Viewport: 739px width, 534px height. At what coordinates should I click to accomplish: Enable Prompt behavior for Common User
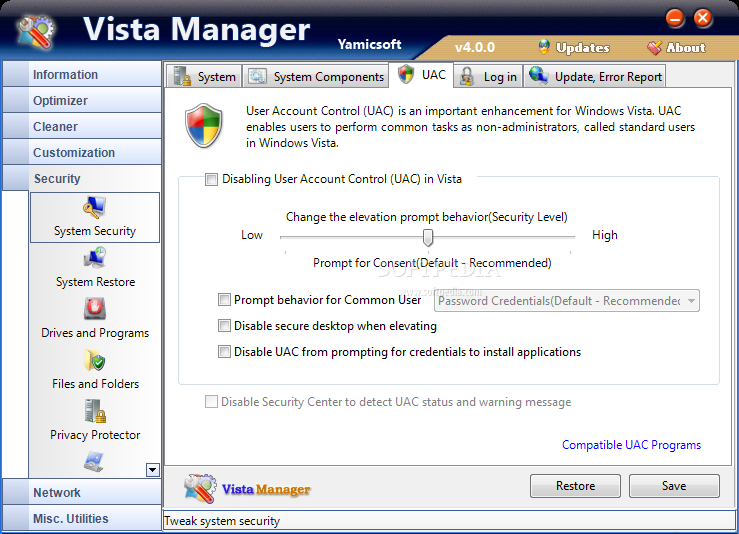(224, 300)
